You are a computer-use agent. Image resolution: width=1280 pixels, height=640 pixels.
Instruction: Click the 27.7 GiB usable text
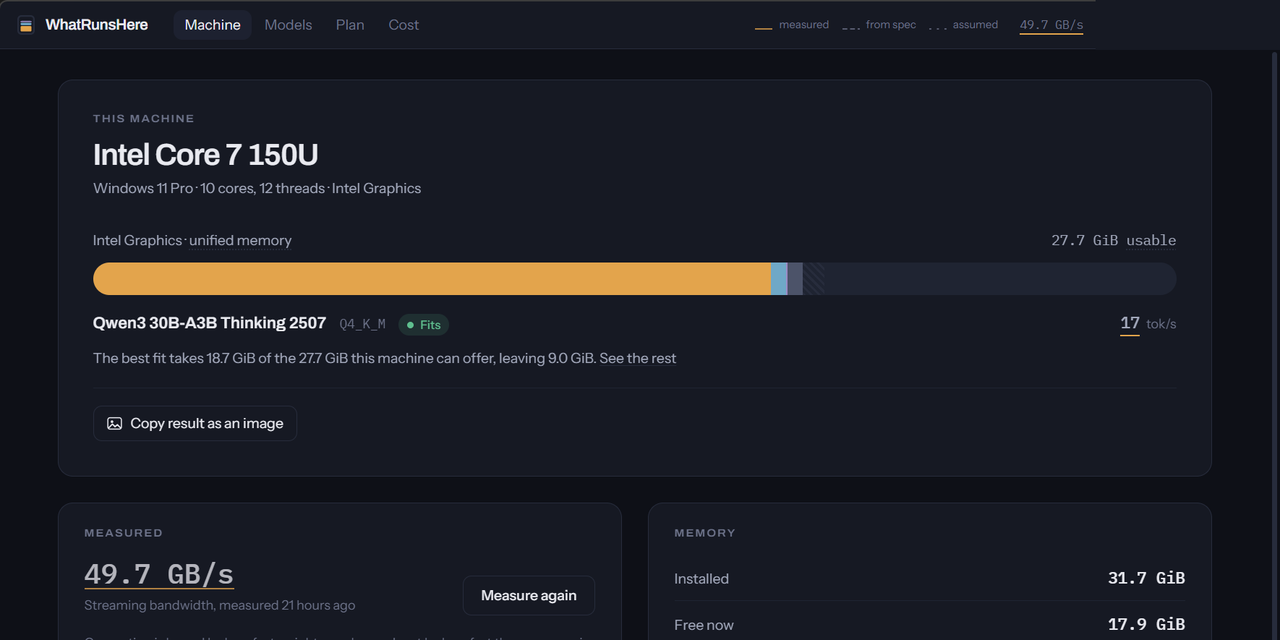(x=1114, y=240)
